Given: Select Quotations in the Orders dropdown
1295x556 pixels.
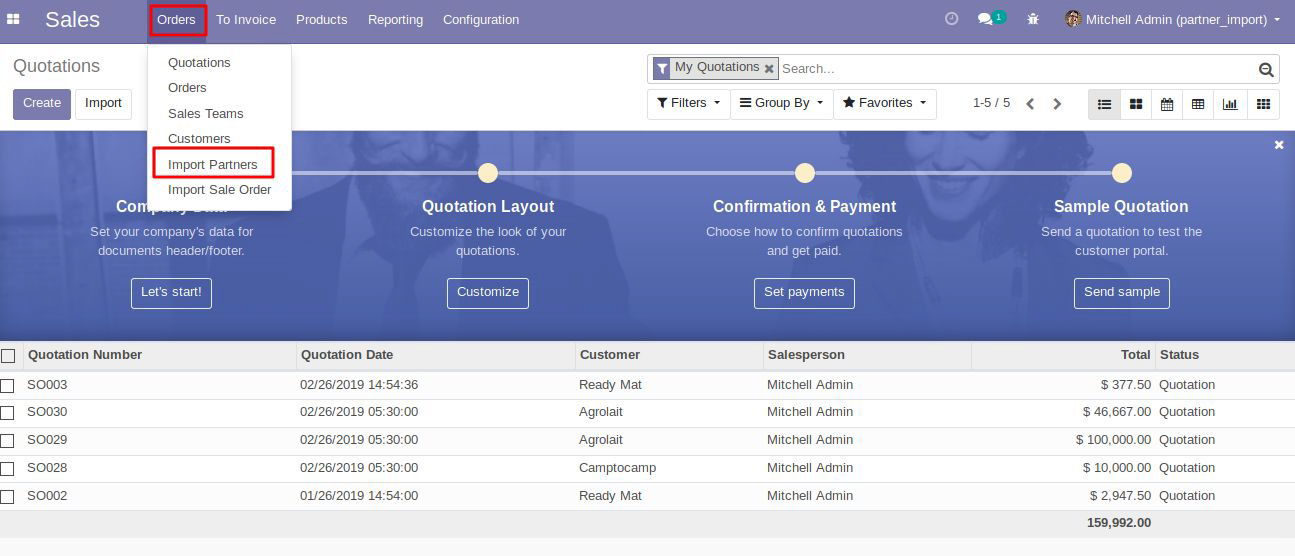Looking at the screenshot, I should click(x=199, y=63).
